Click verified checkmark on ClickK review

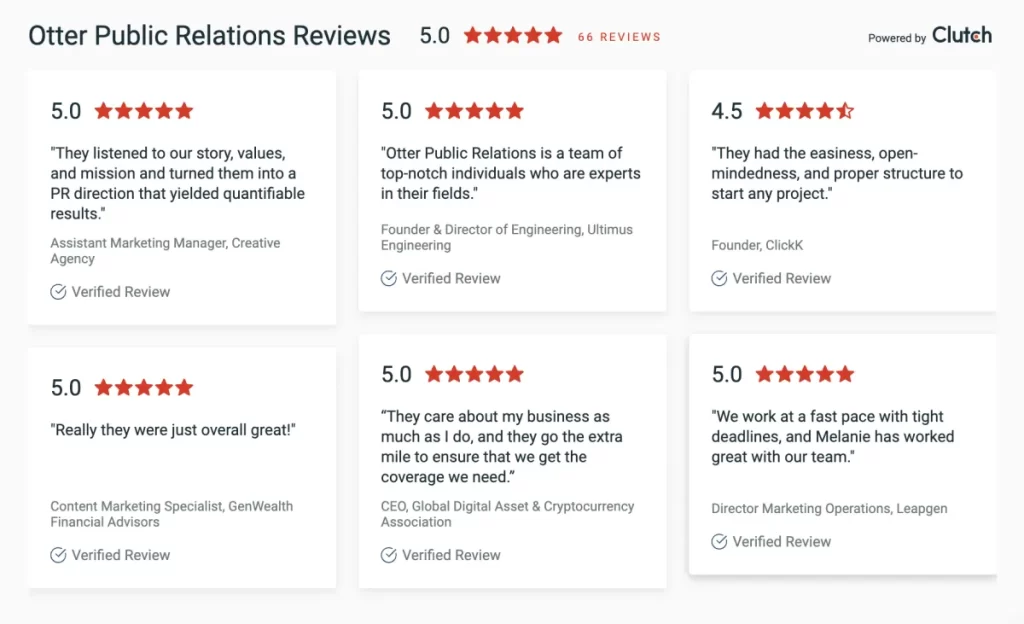(719, 279)
